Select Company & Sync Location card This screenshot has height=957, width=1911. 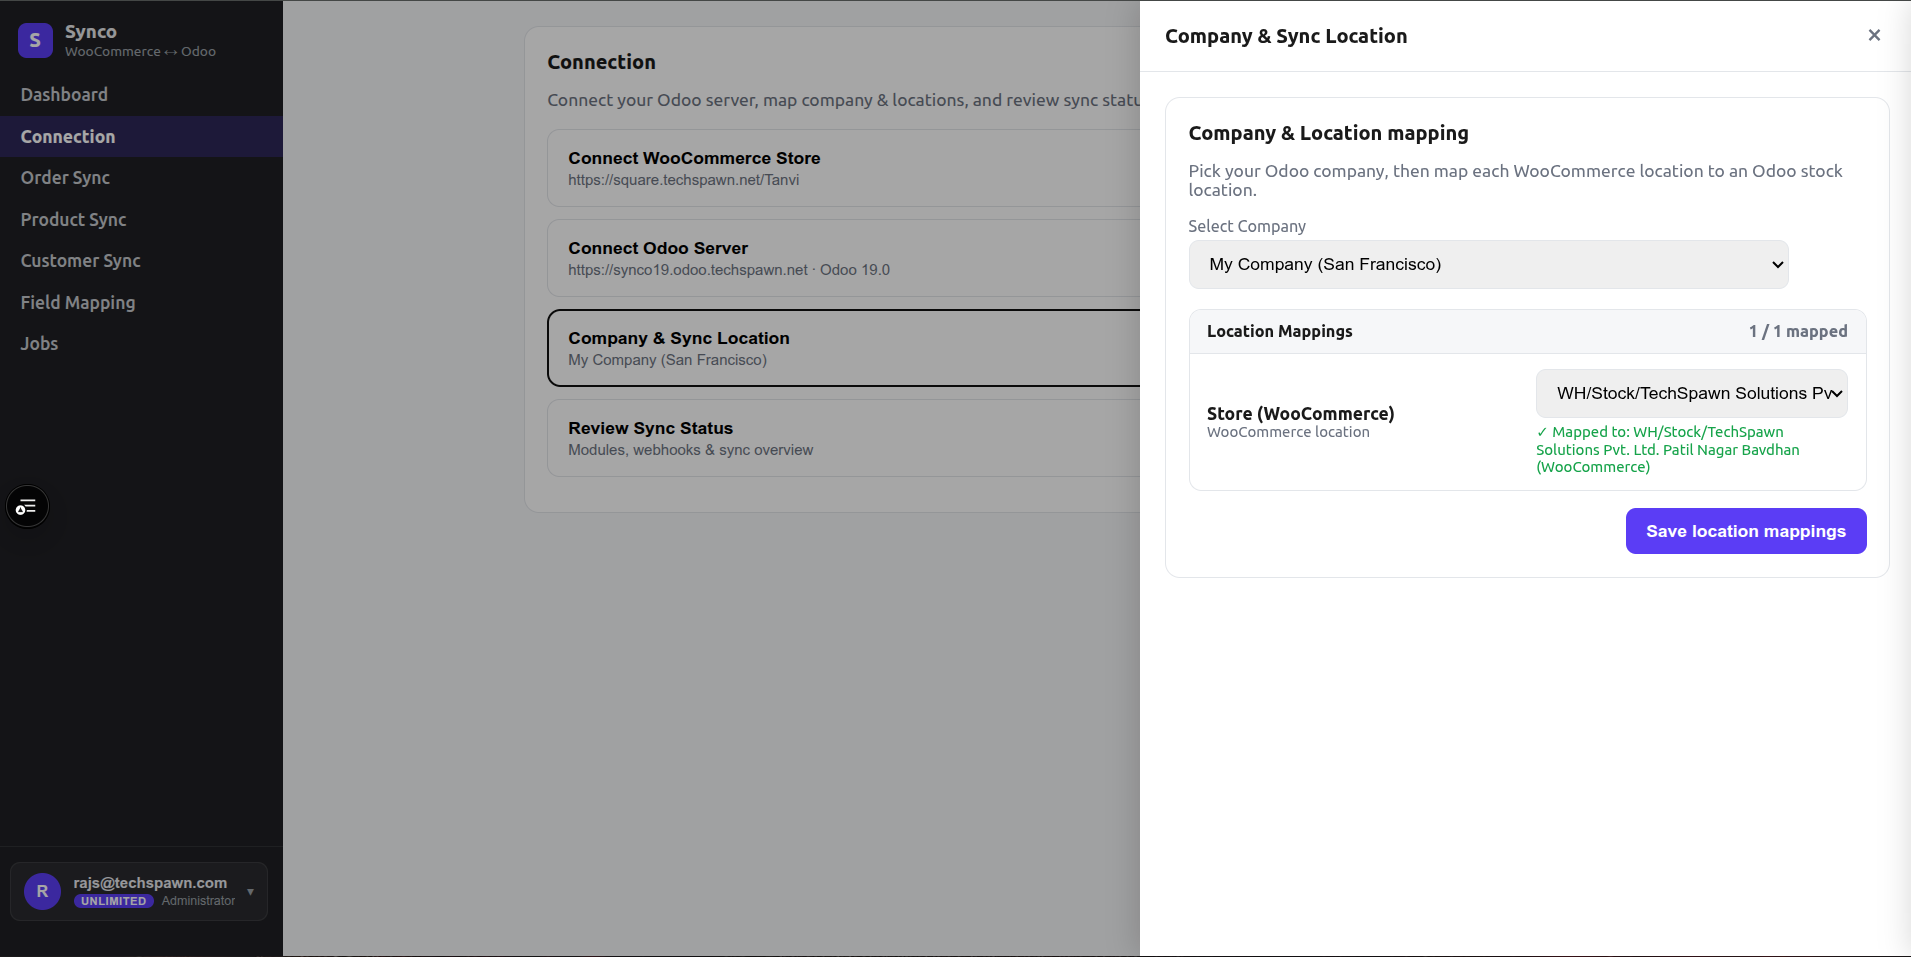coord(843,348)
